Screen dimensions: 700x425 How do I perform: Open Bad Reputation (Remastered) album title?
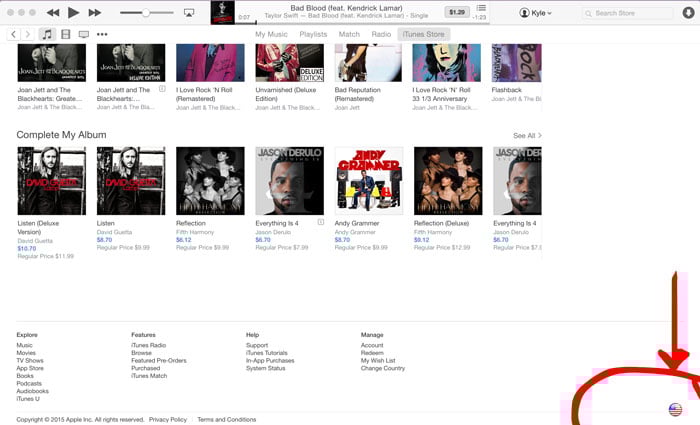tap(358, 94)
